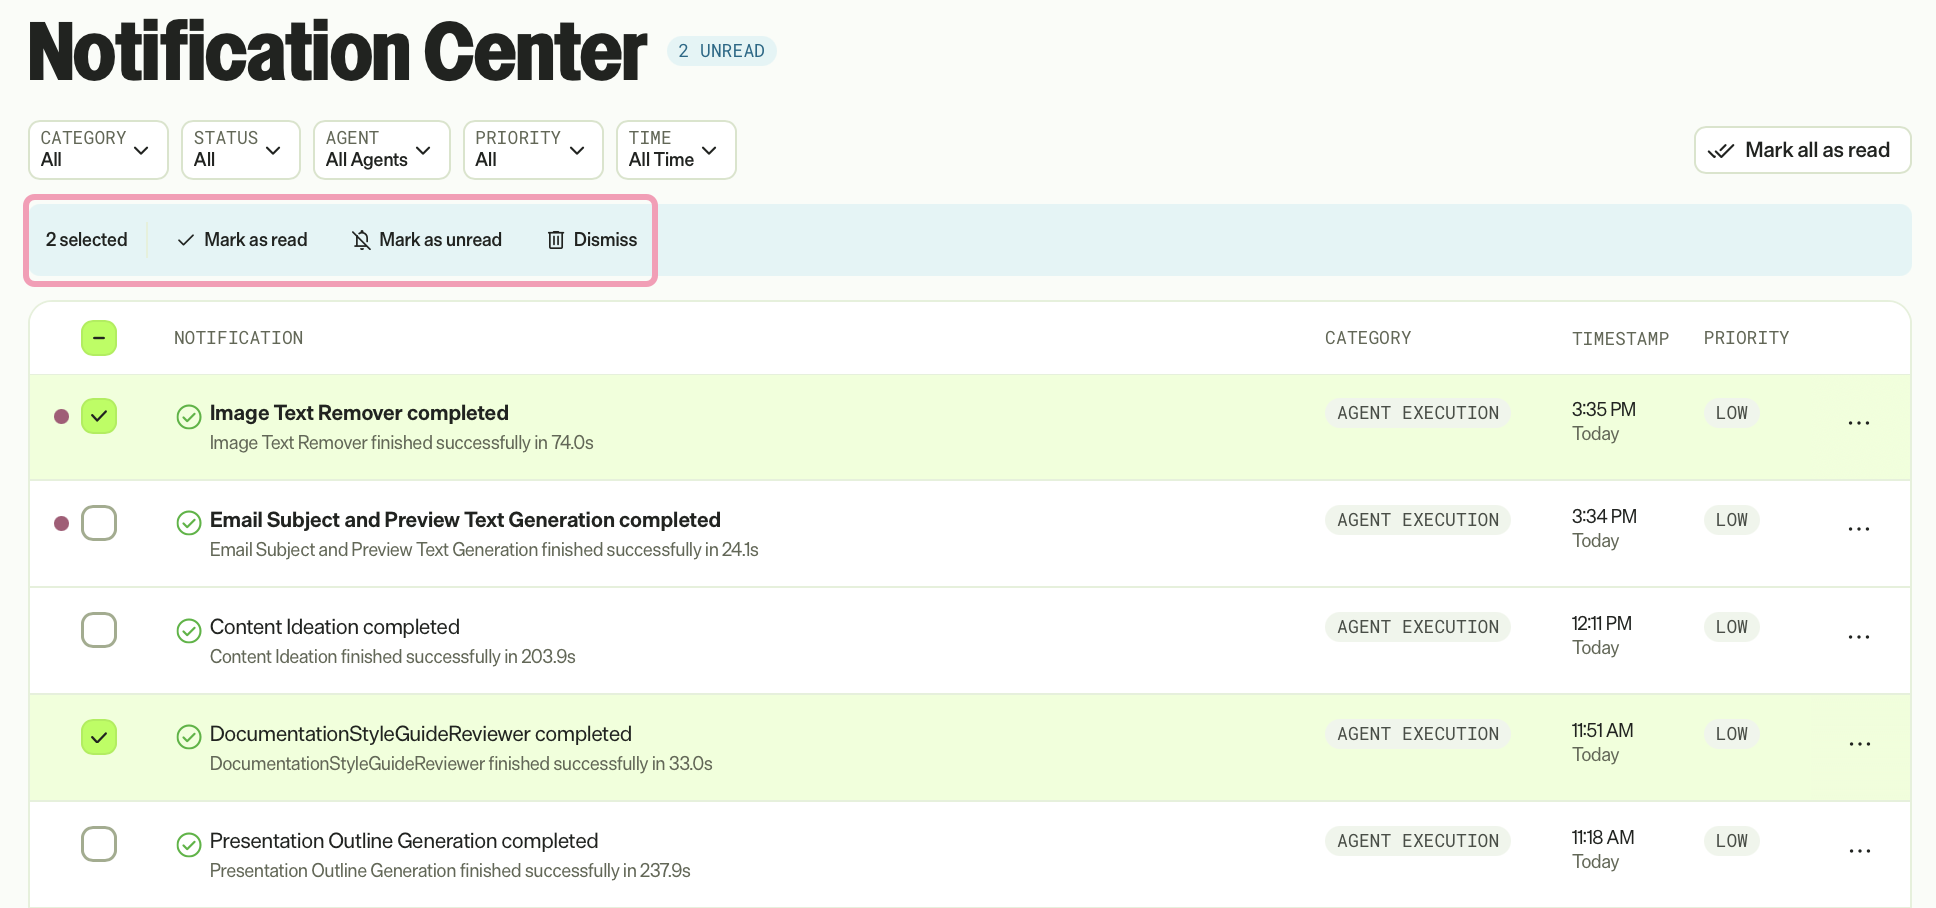The width and height of the screenshot is (1936, 908).
Task: Click the success checkmark icon beside Content Ideation
Action: 189,630
